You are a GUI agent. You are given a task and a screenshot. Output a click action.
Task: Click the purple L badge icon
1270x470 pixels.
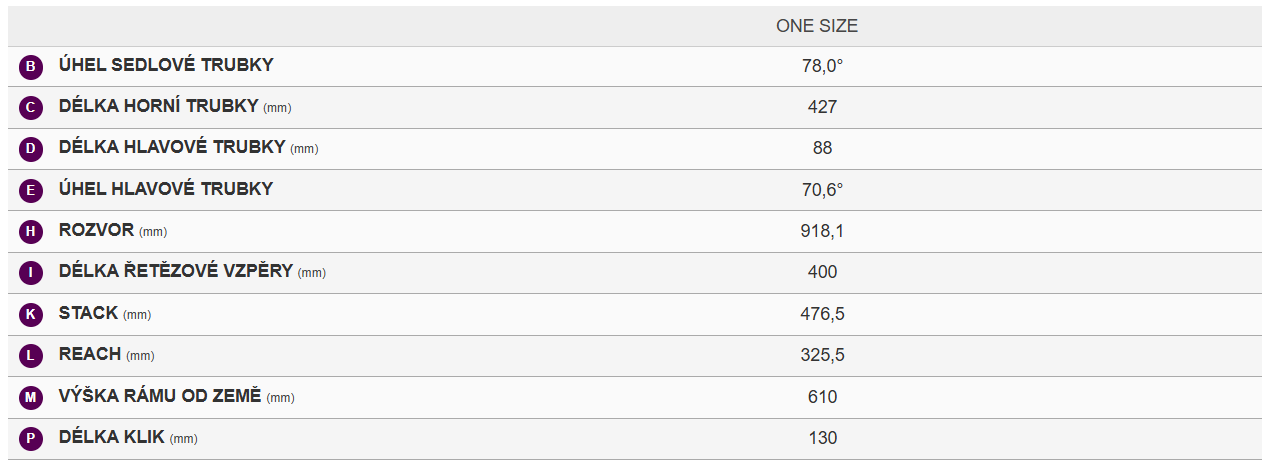point(31,356)
